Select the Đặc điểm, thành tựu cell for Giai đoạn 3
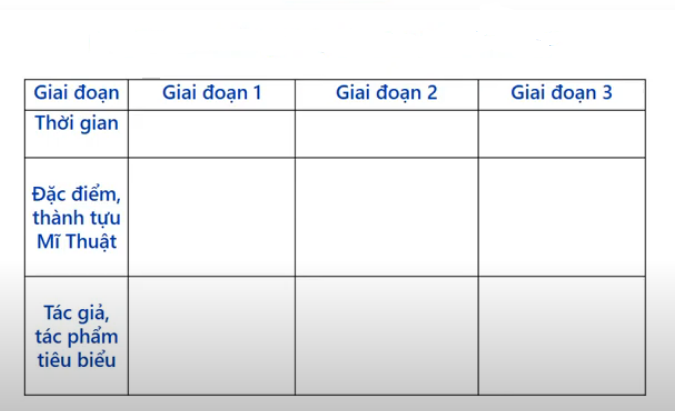 click(x=561, y=216)
